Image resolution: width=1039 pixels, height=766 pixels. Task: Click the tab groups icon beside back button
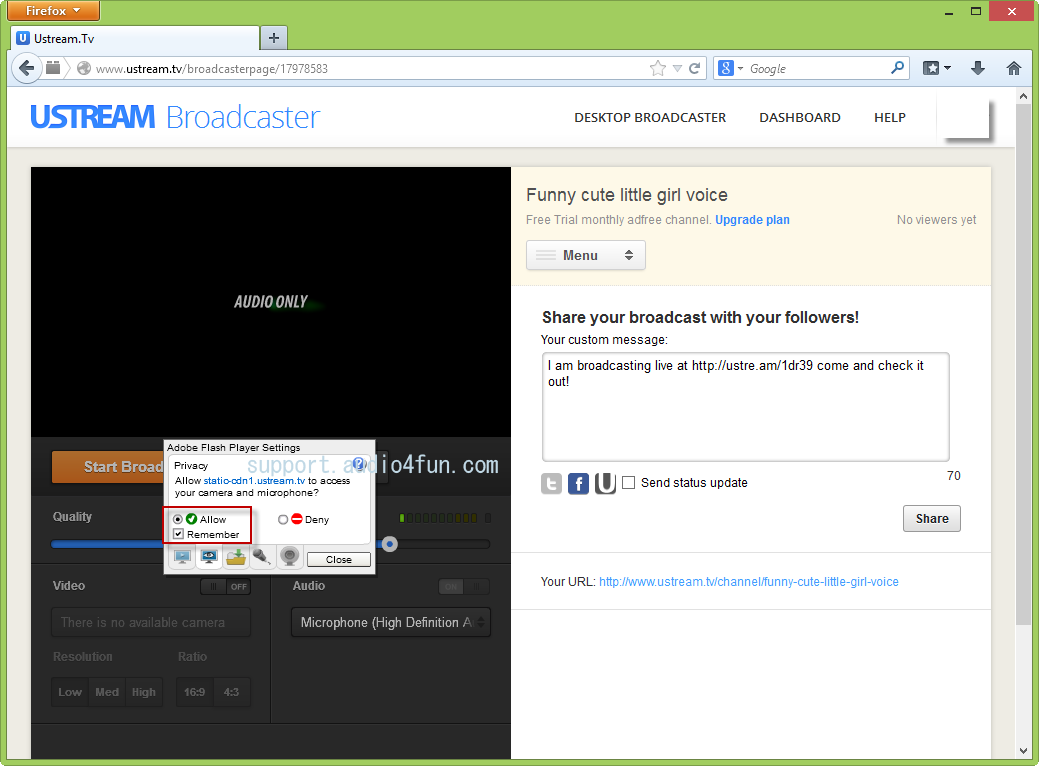pyautogui.click(x=53, y=68)
